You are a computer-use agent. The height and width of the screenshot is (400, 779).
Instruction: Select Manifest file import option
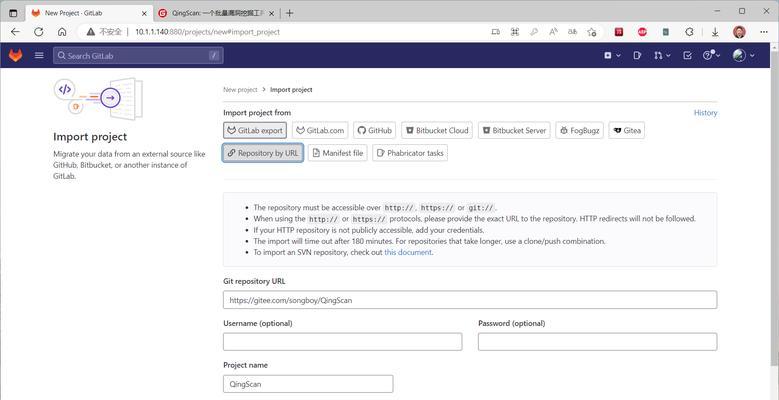coord(338,153)
